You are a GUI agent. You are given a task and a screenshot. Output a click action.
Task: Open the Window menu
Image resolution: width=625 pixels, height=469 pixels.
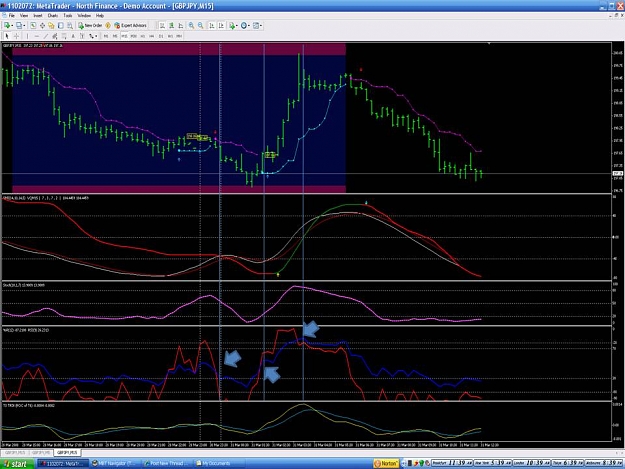coord(84,16)
